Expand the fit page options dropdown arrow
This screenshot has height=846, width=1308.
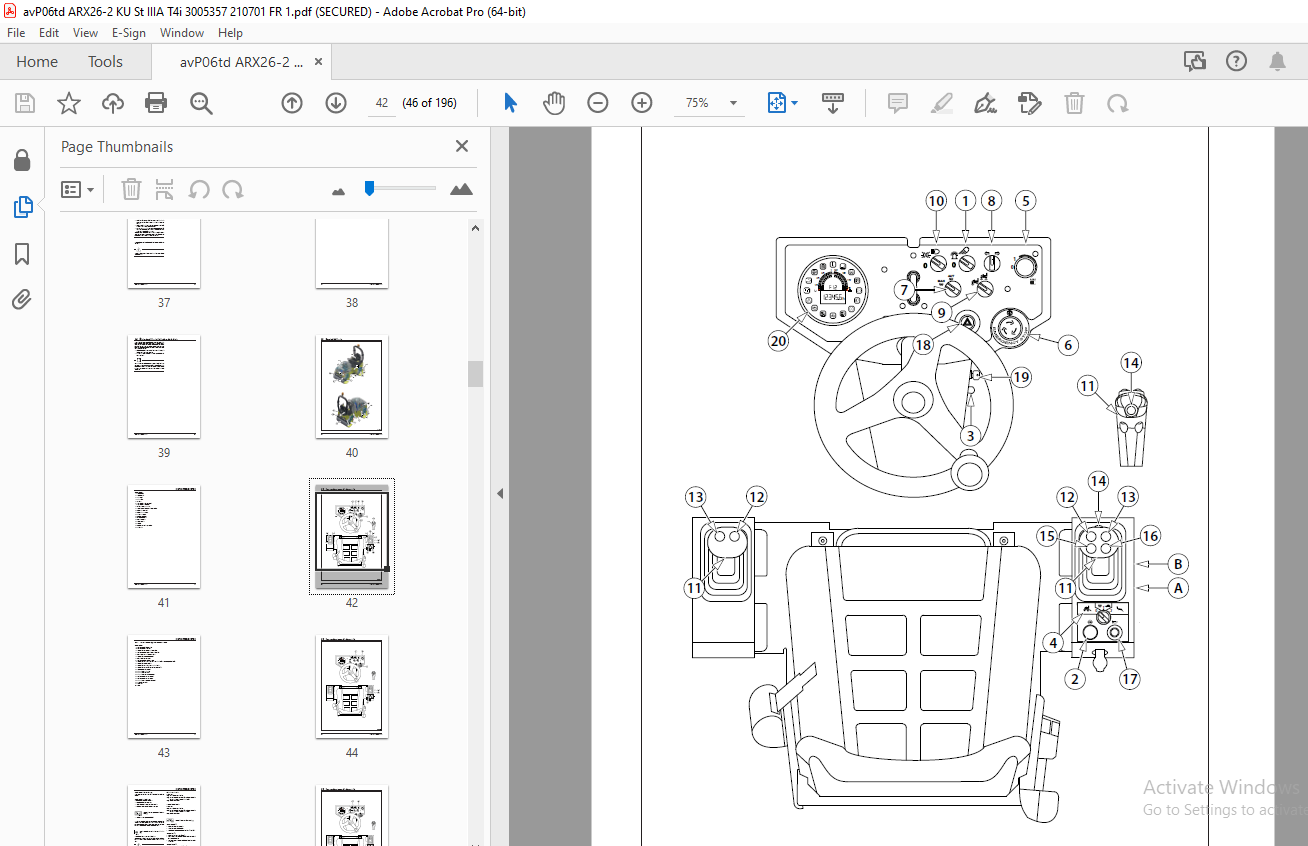click(x=795, y=103)
